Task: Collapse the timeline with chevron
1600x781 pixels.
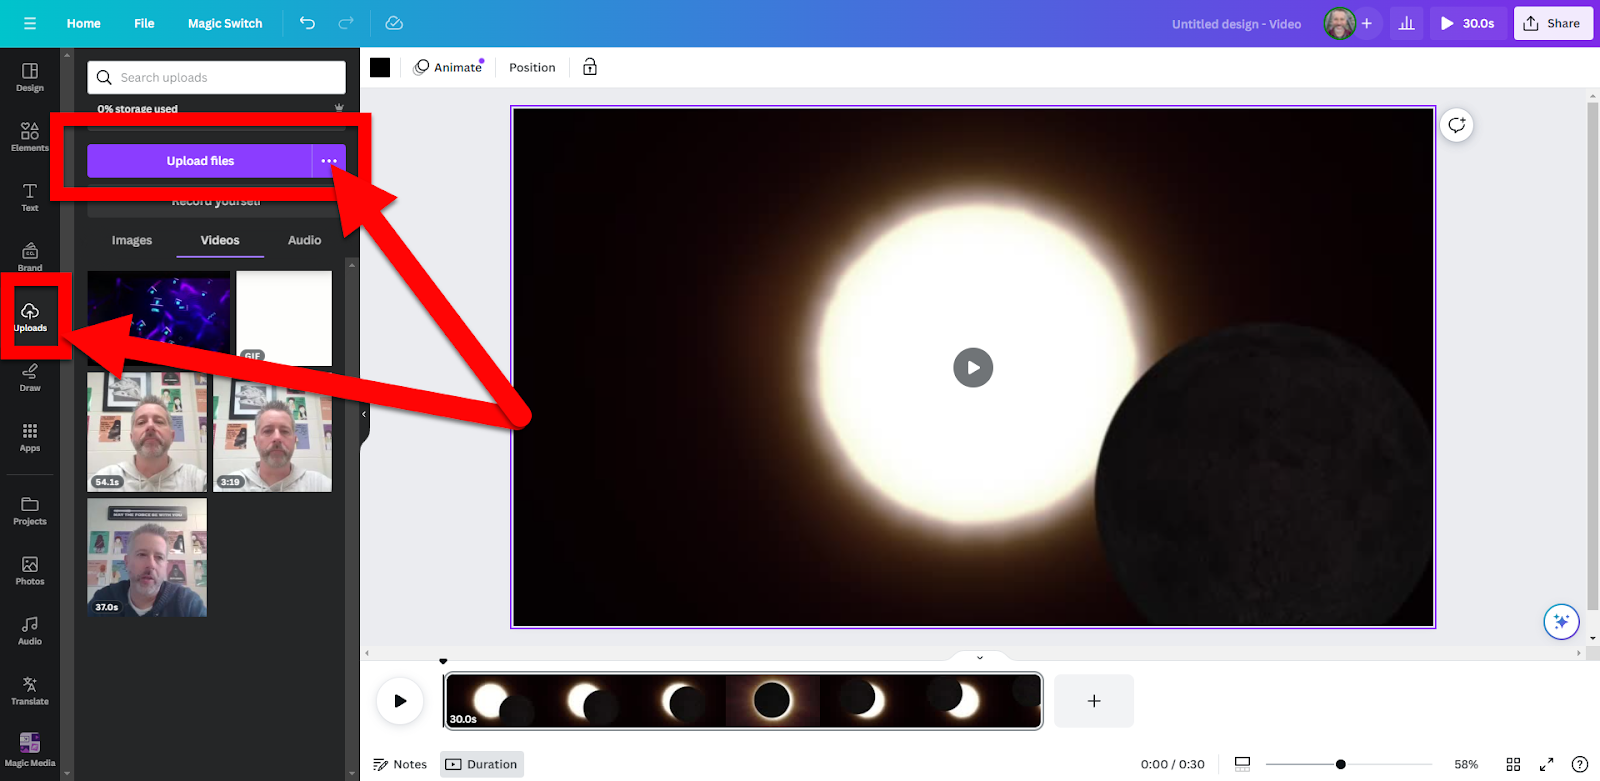Action: click(x=980, y=657)
